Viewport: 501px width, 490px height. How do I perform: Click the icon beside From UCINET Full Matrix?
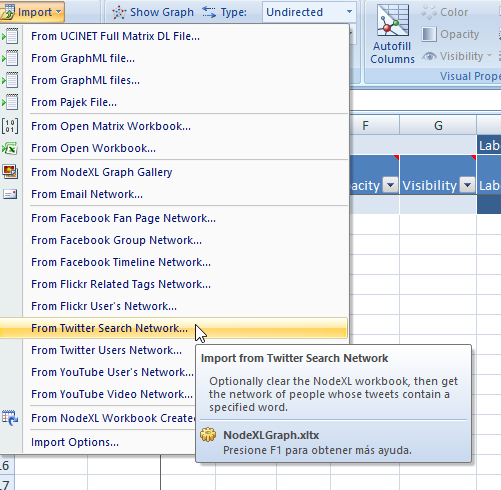[x=10, y=36]
